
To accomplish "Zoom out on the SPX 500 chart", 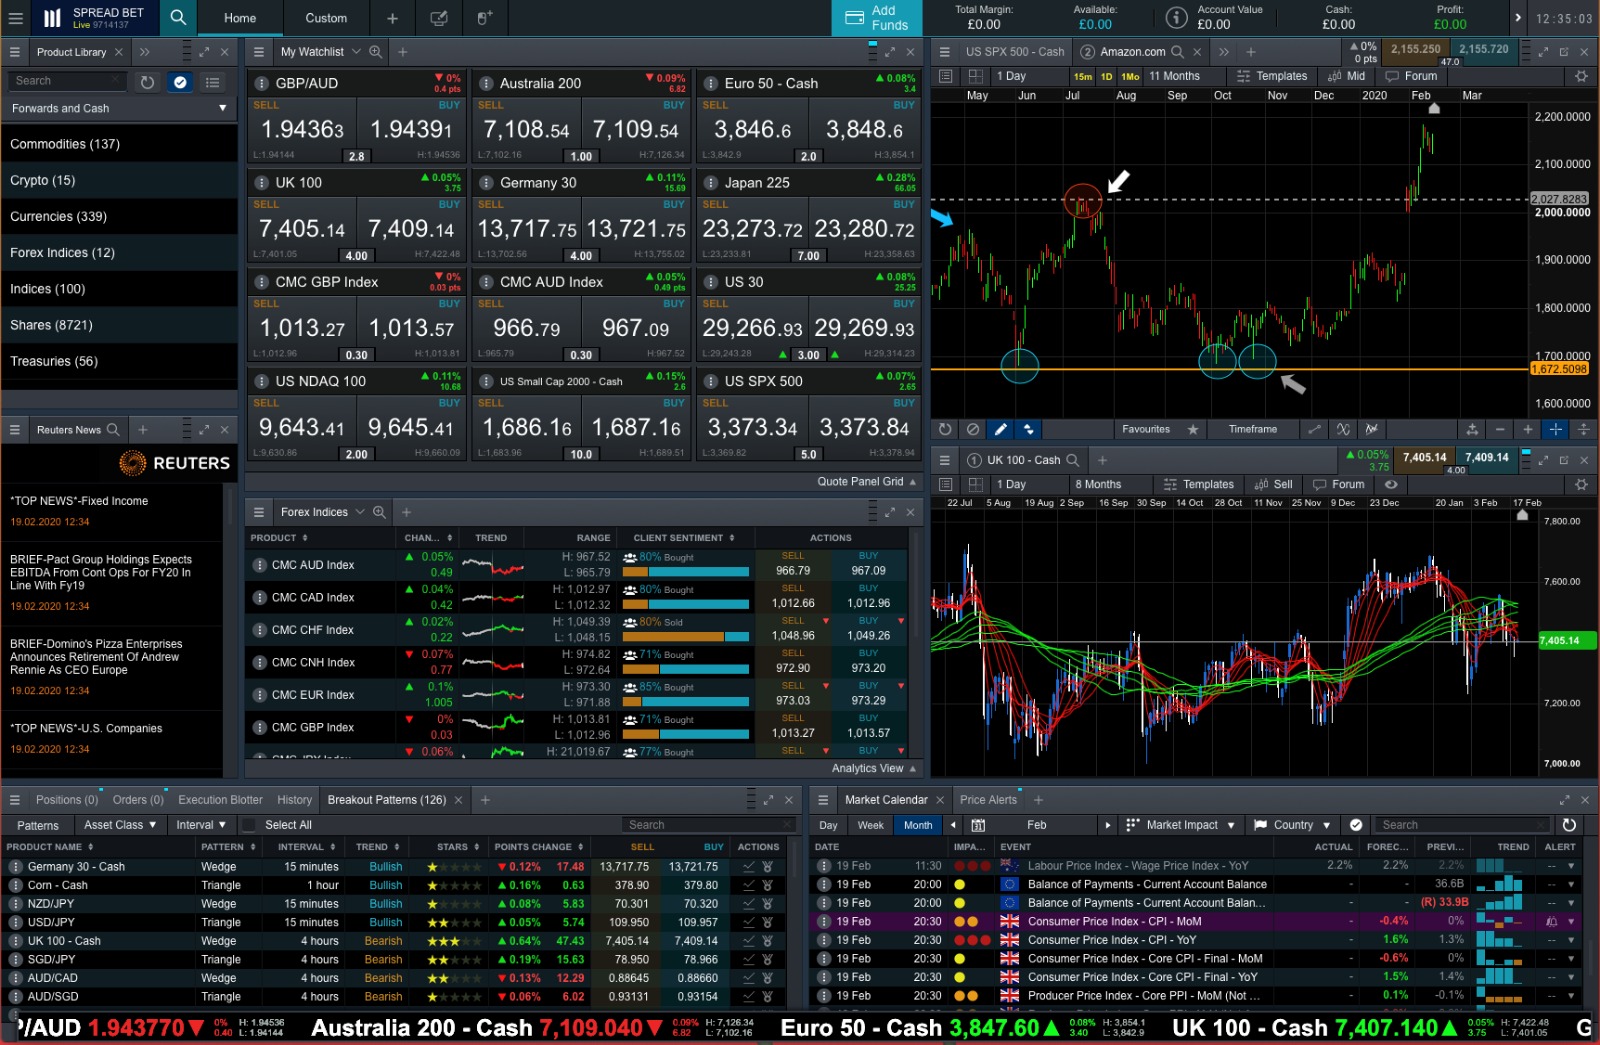I will pyautogui.click(x=1500, y=429).
